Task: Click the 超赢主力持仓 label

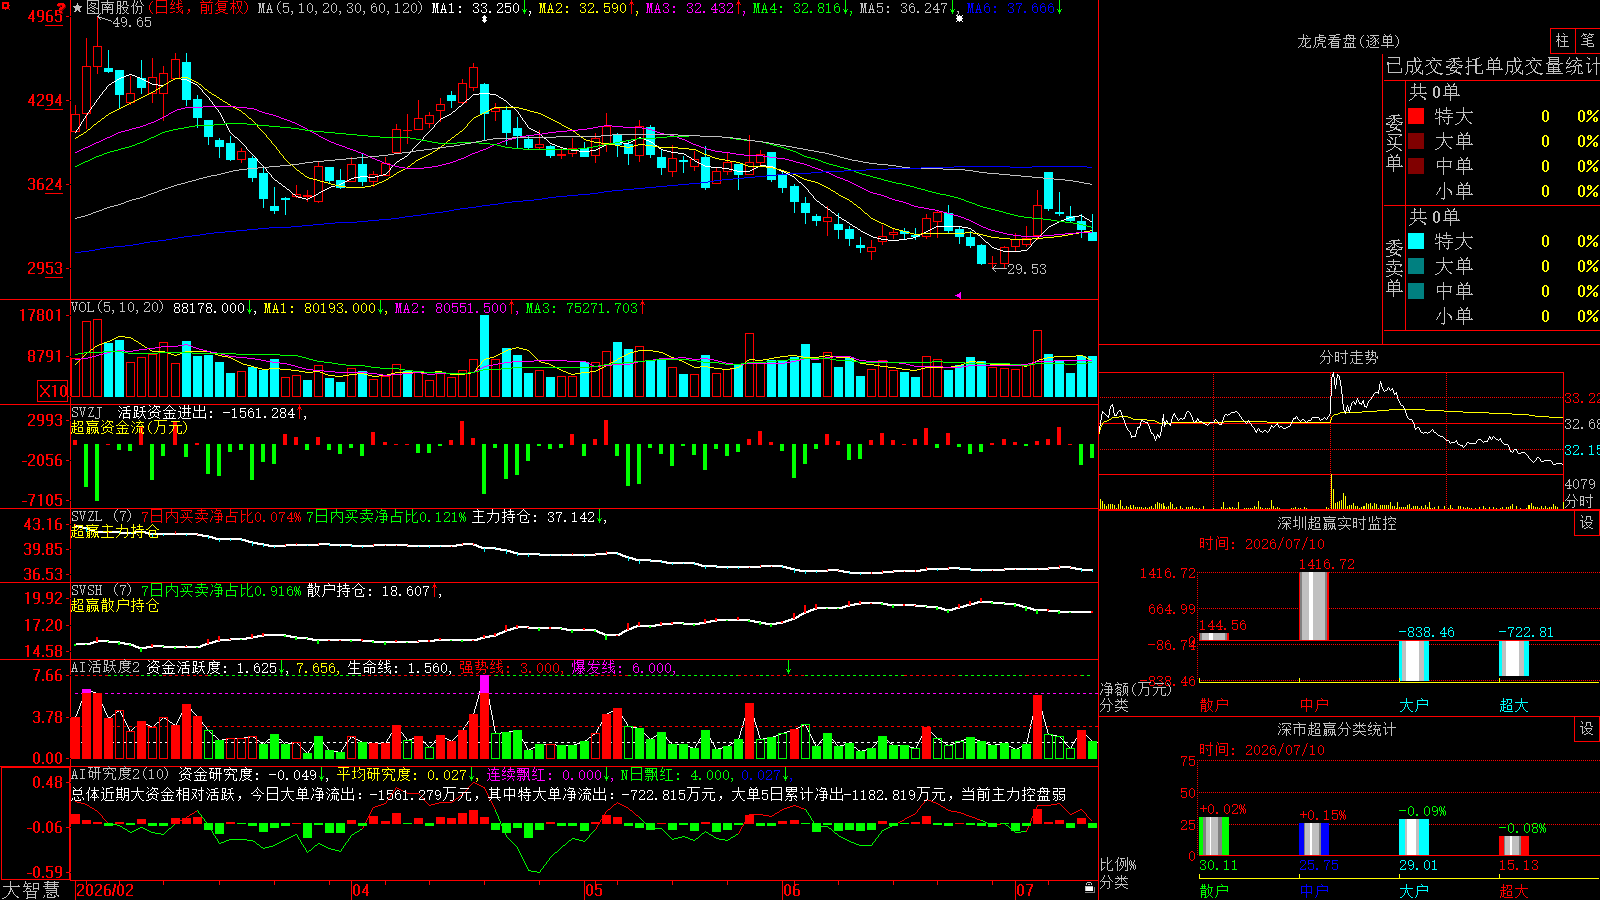Action: pos(115,531)
